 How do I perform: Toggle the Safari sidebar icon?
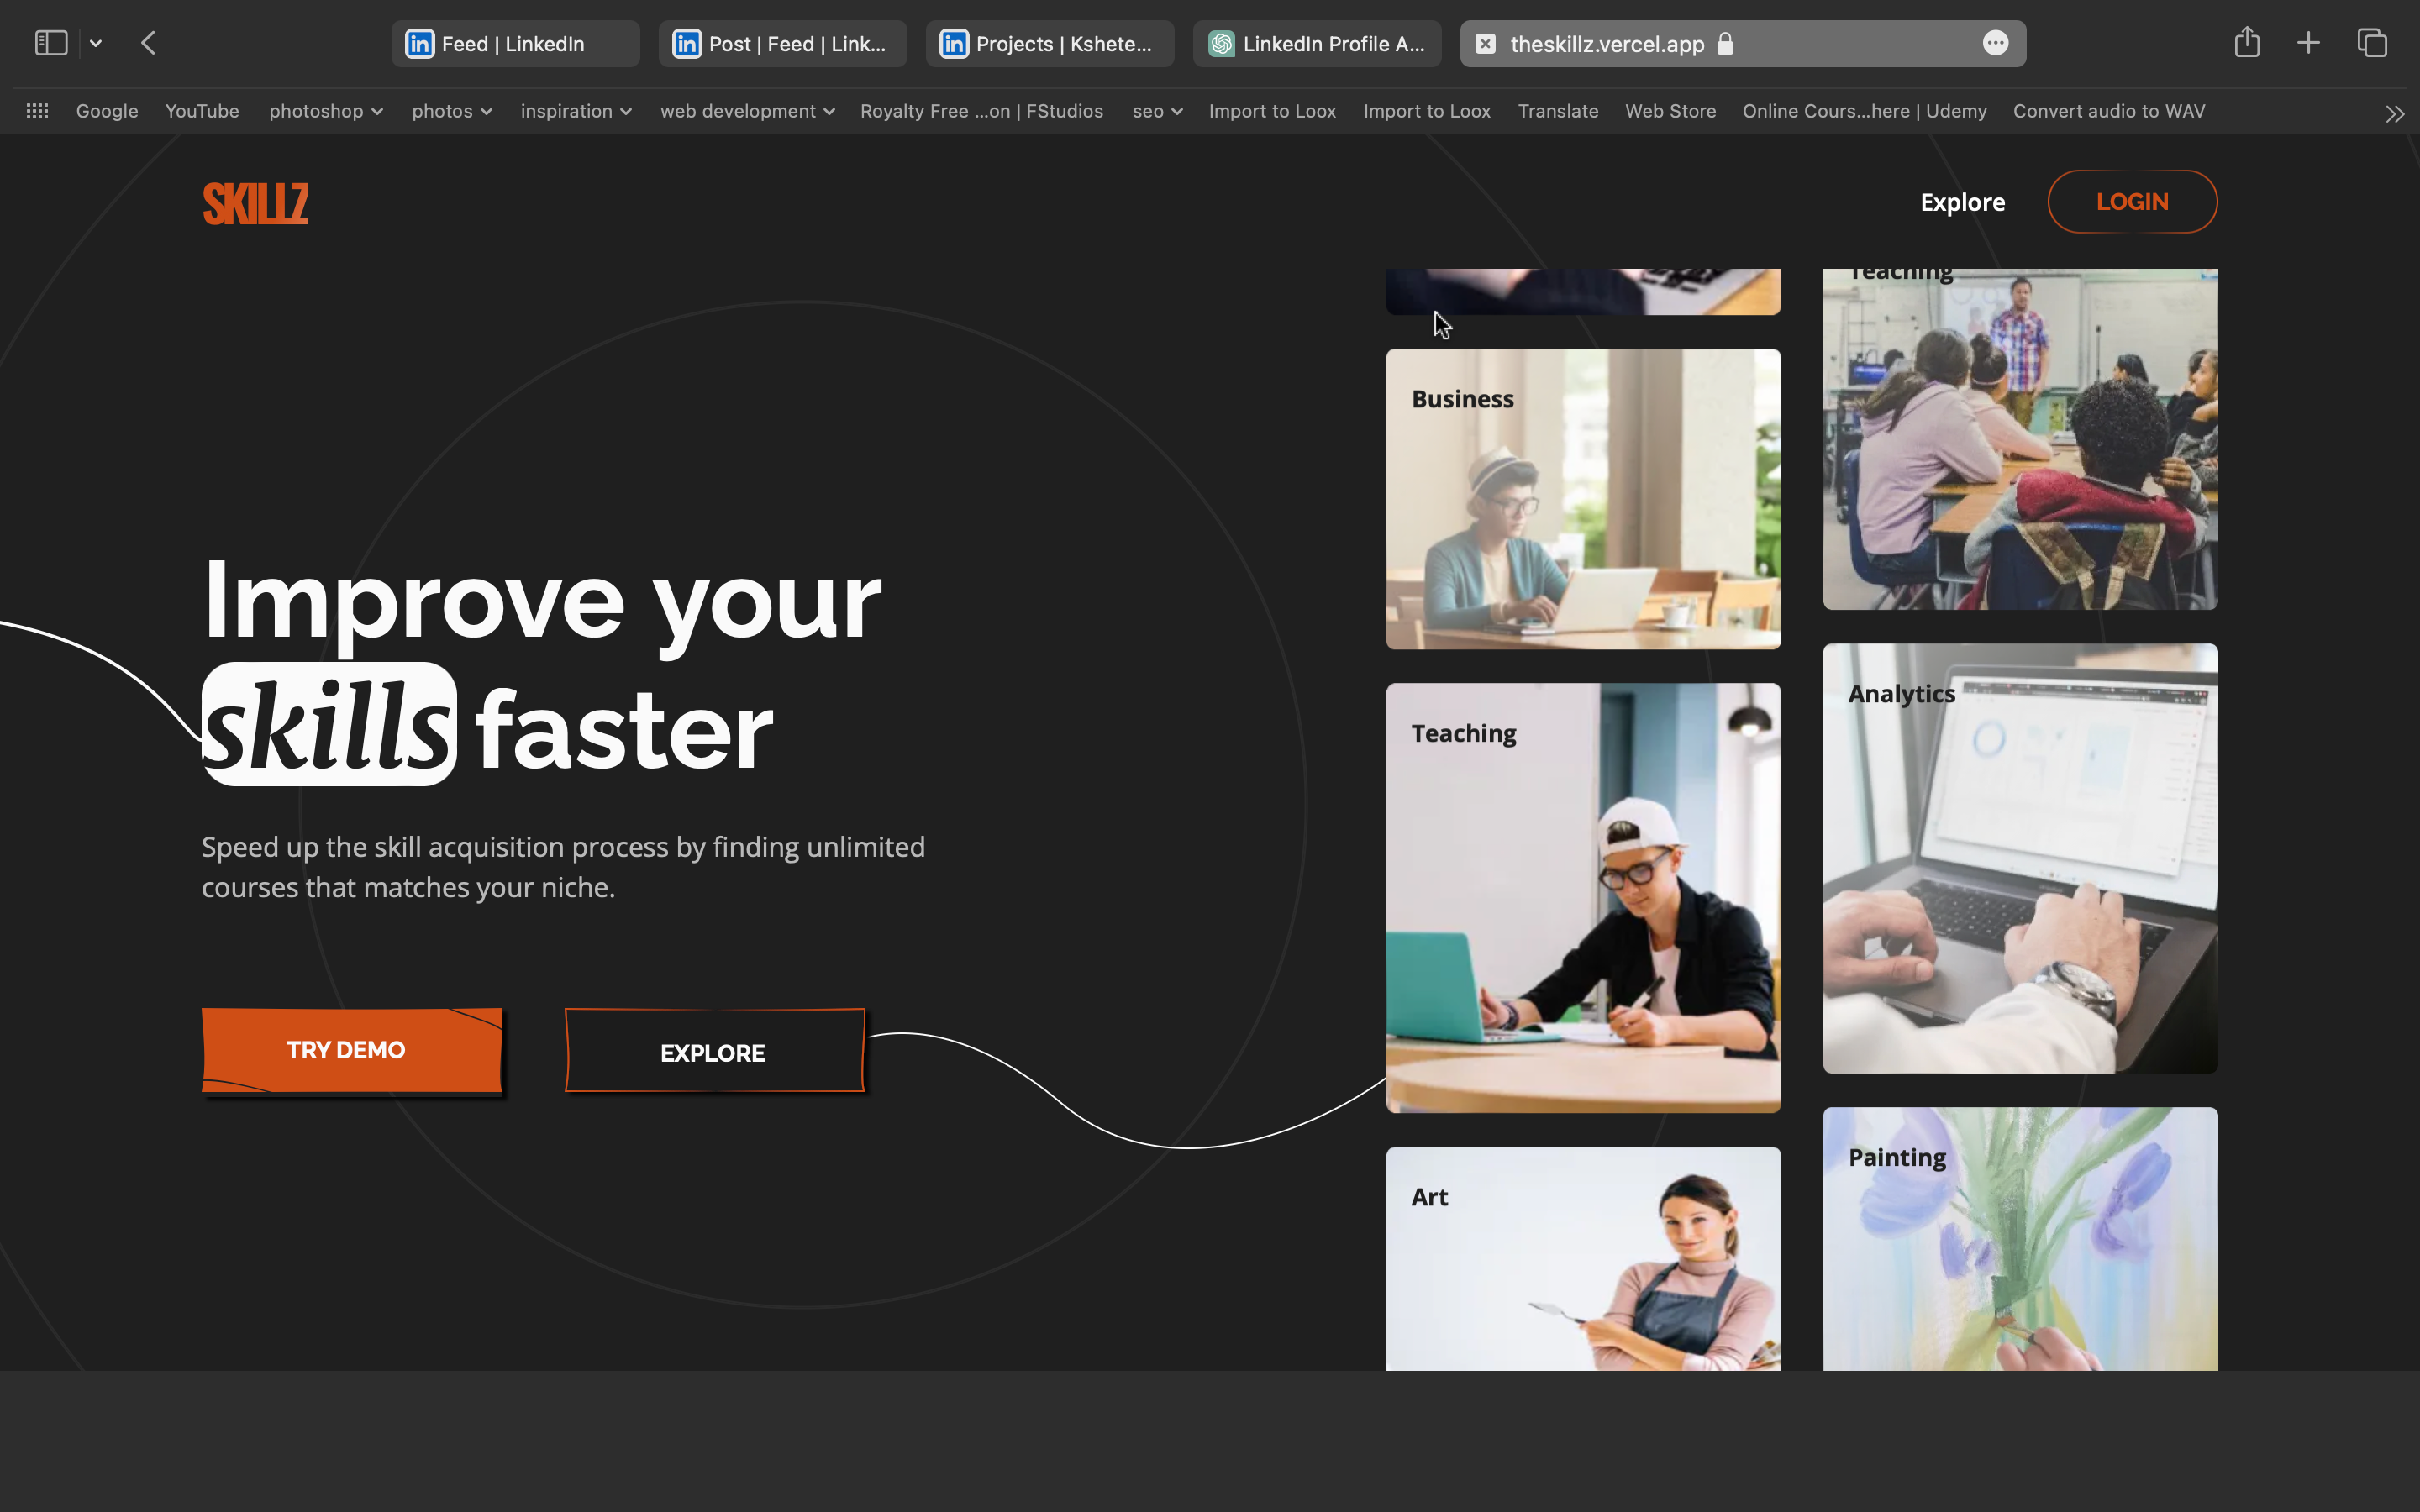51,43
